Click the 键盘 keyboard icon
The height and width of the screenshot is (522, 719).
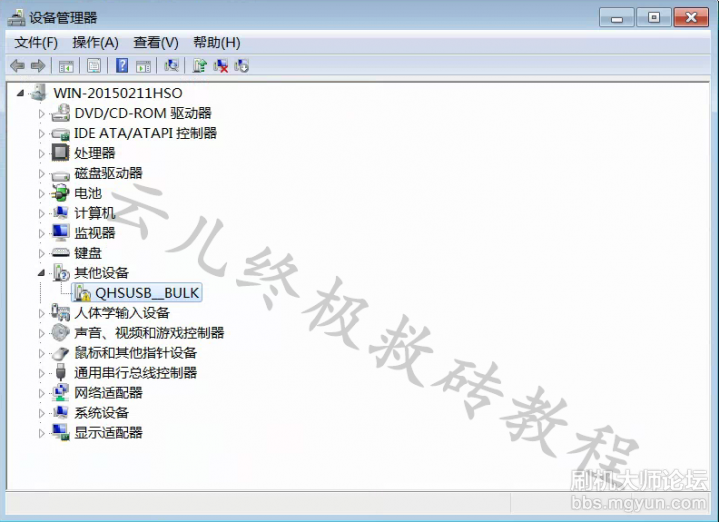[61, 253]
